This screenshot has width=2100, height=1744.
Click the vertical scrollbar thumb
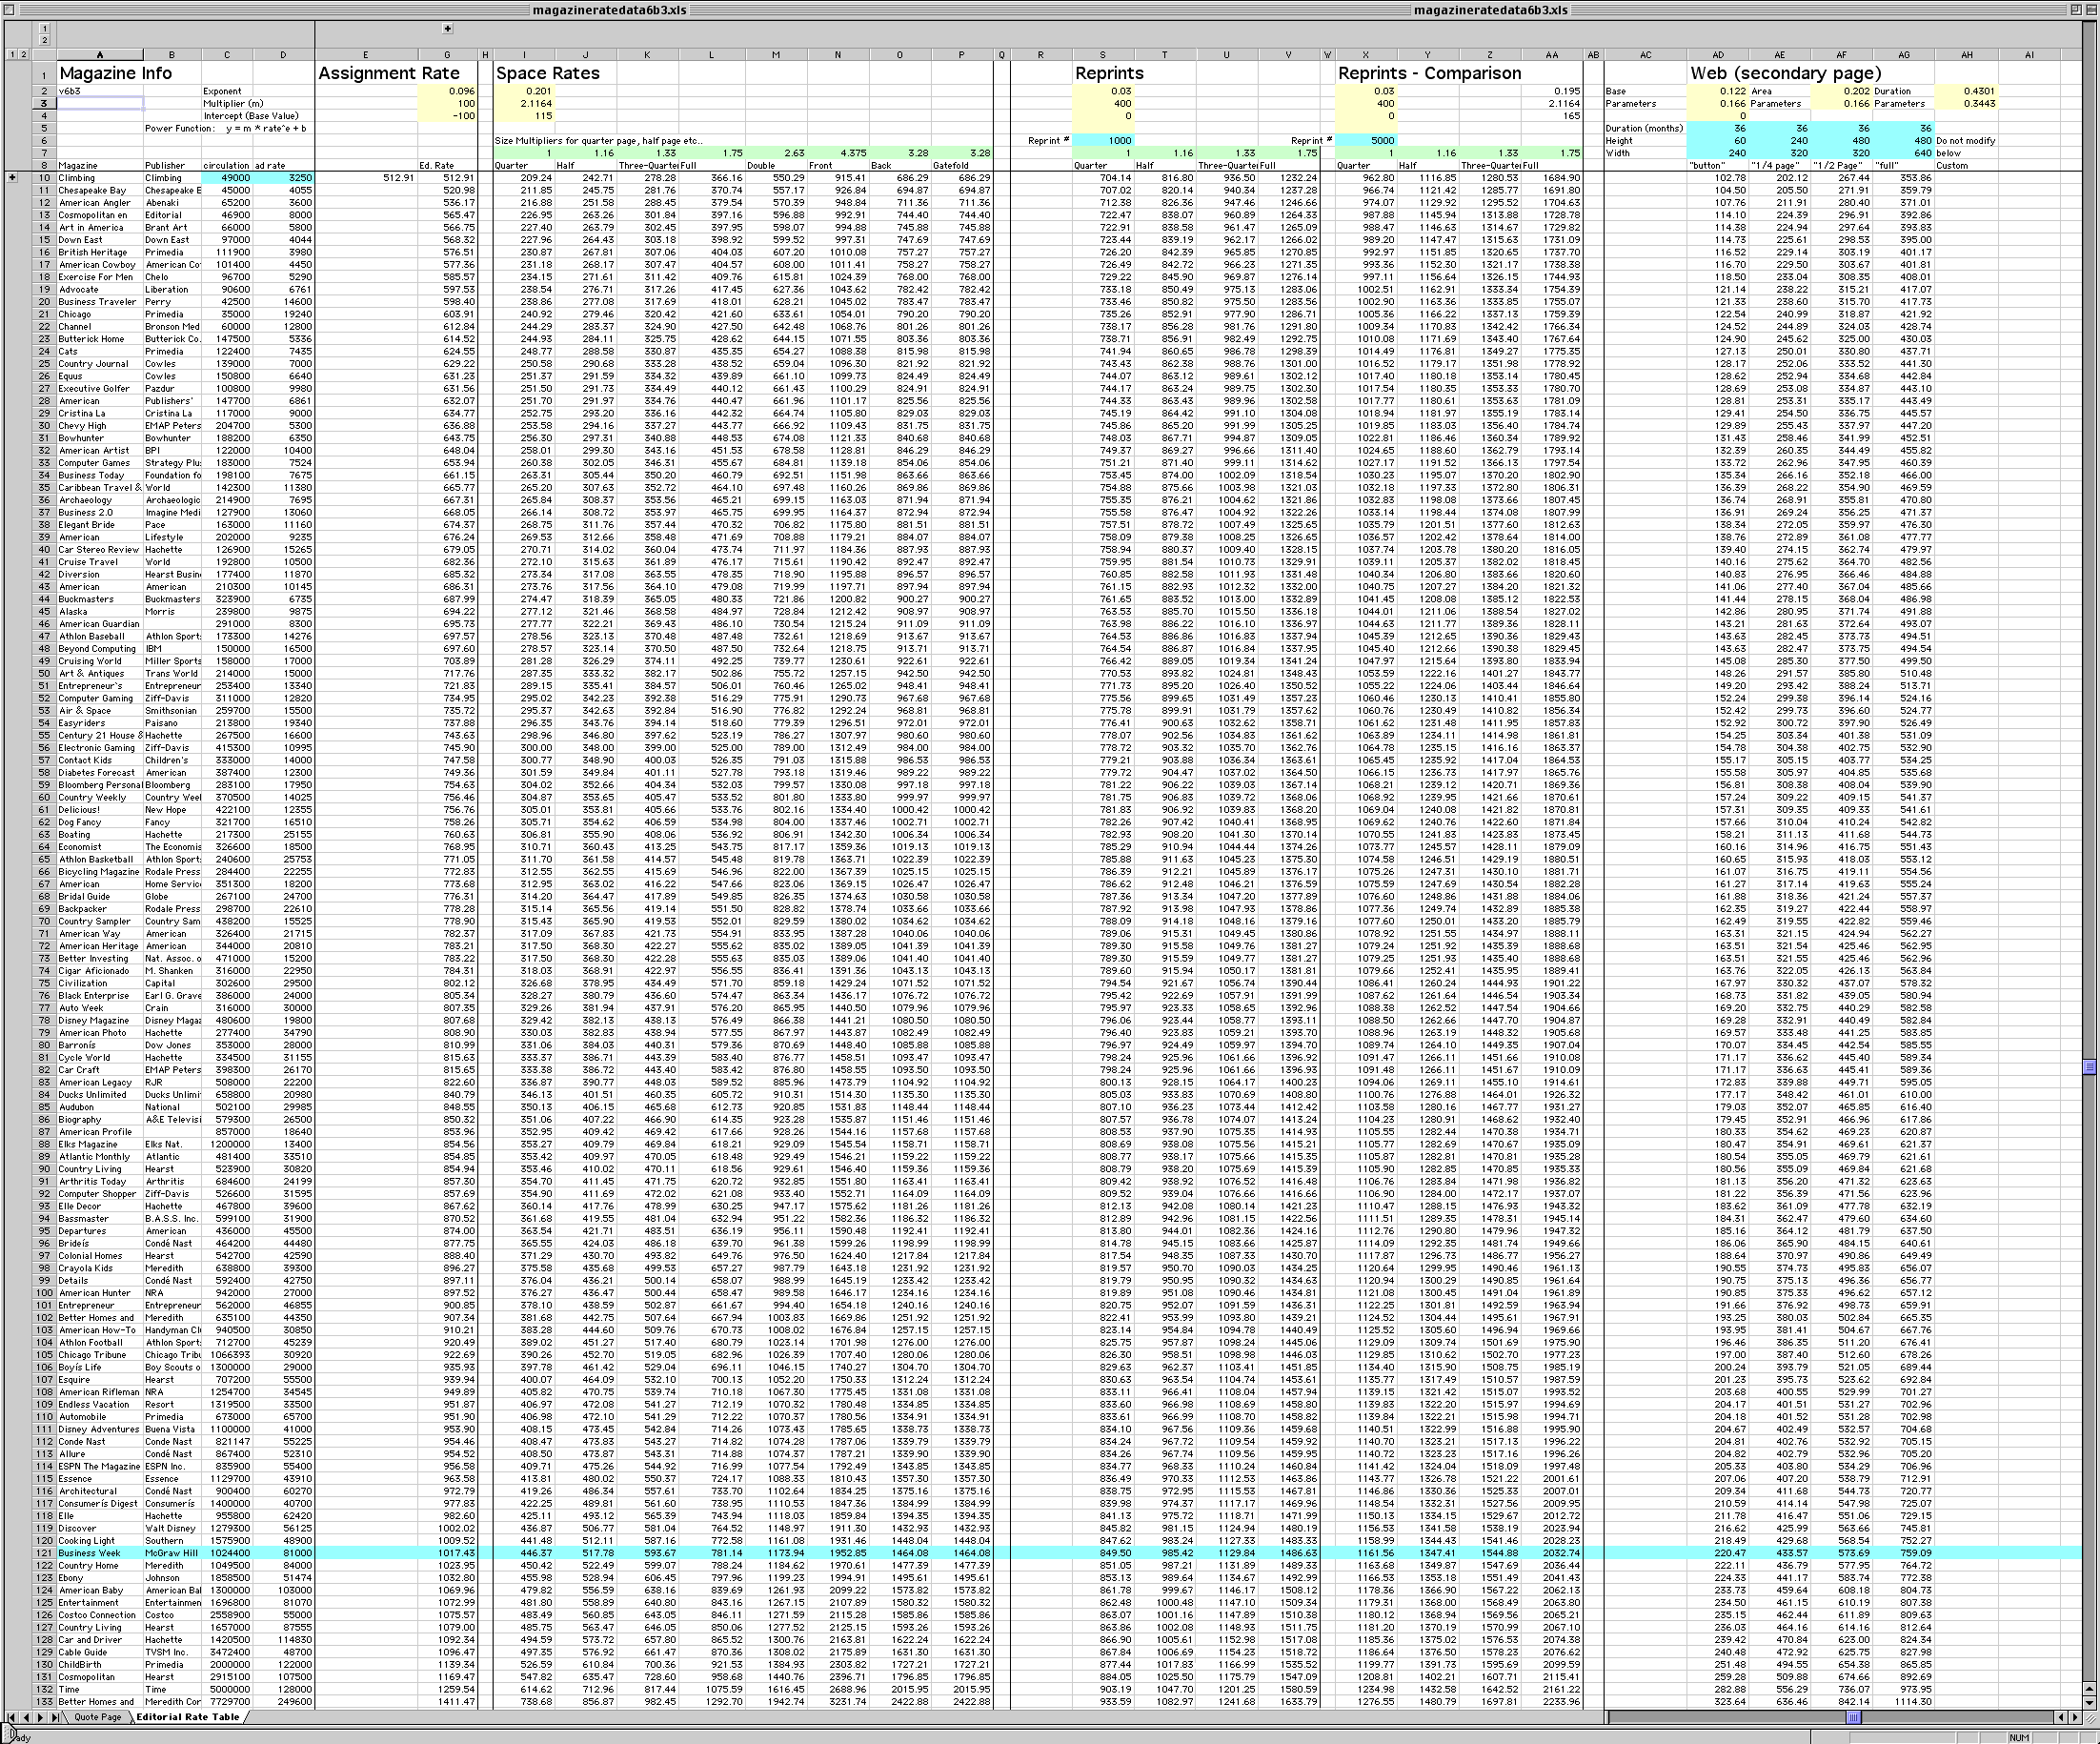[x=2089, y=1068]
